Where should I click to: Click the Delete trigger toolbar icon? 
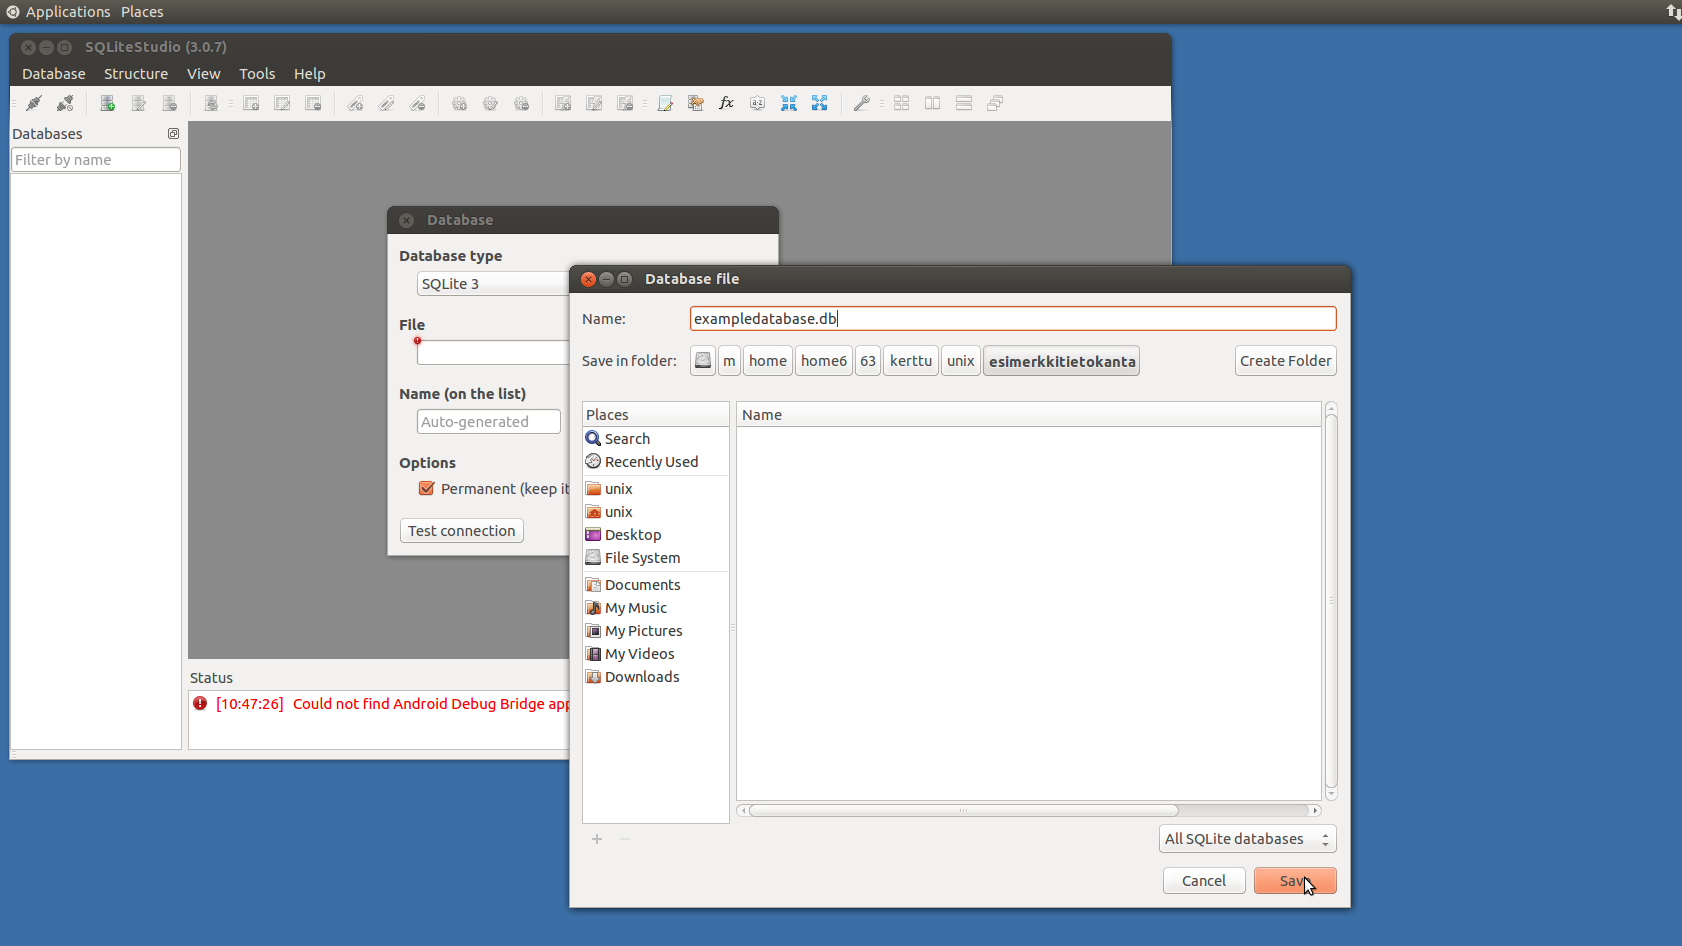(522, 103)
